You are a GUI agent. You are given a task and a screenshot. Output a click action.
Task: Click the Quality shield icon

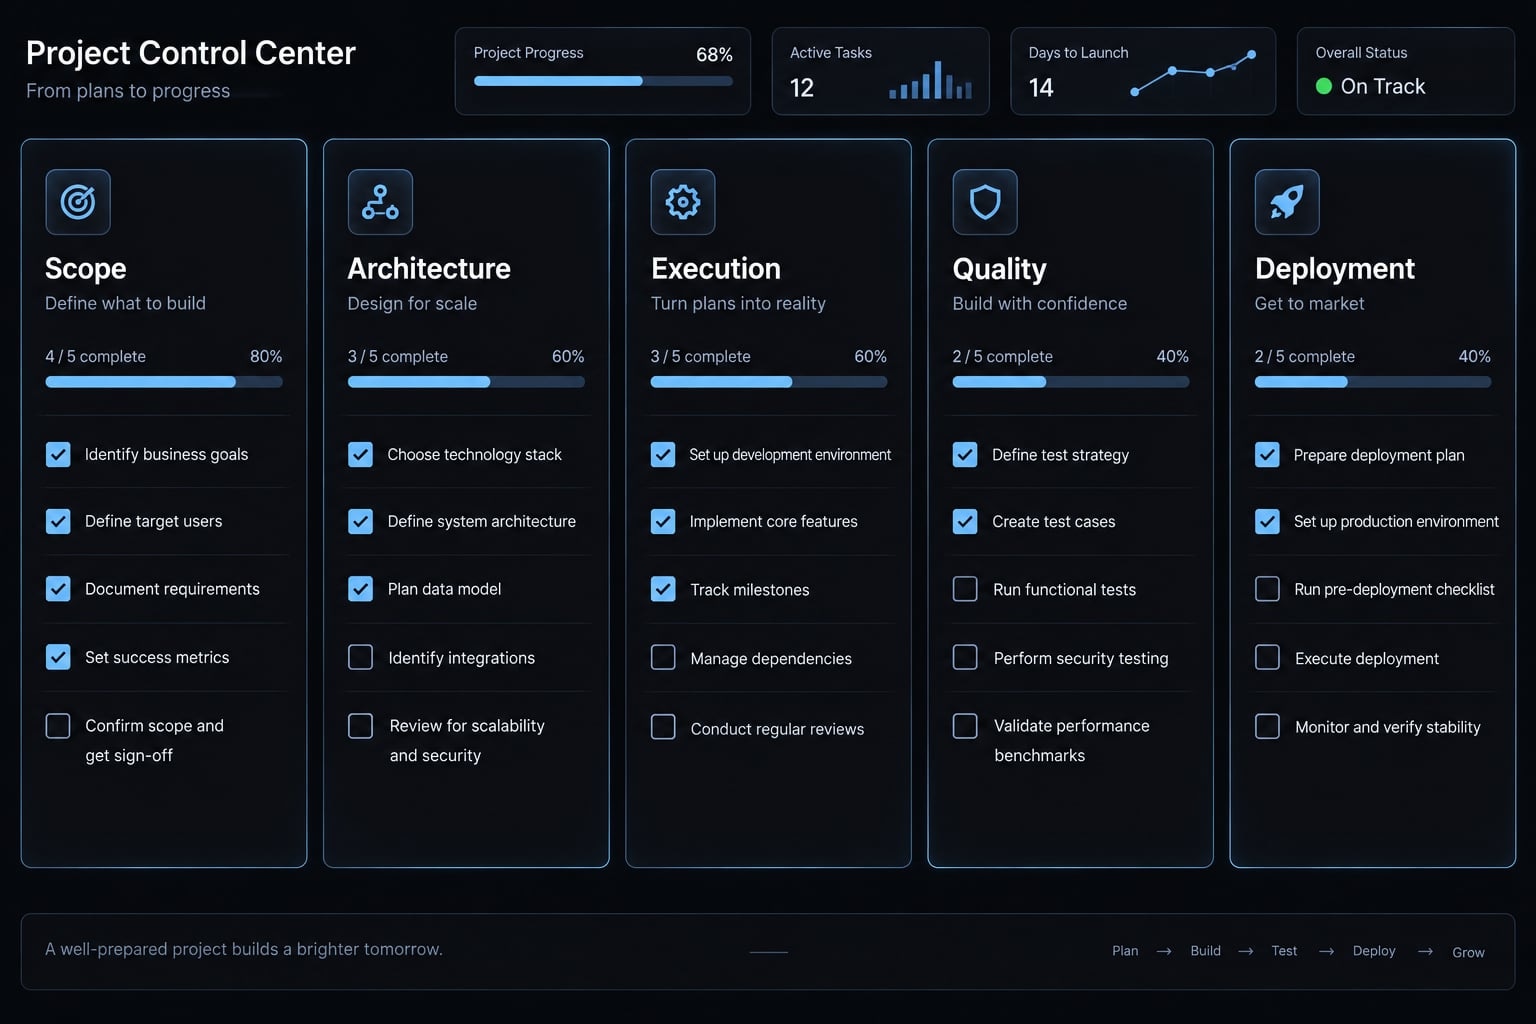point(985,202)
